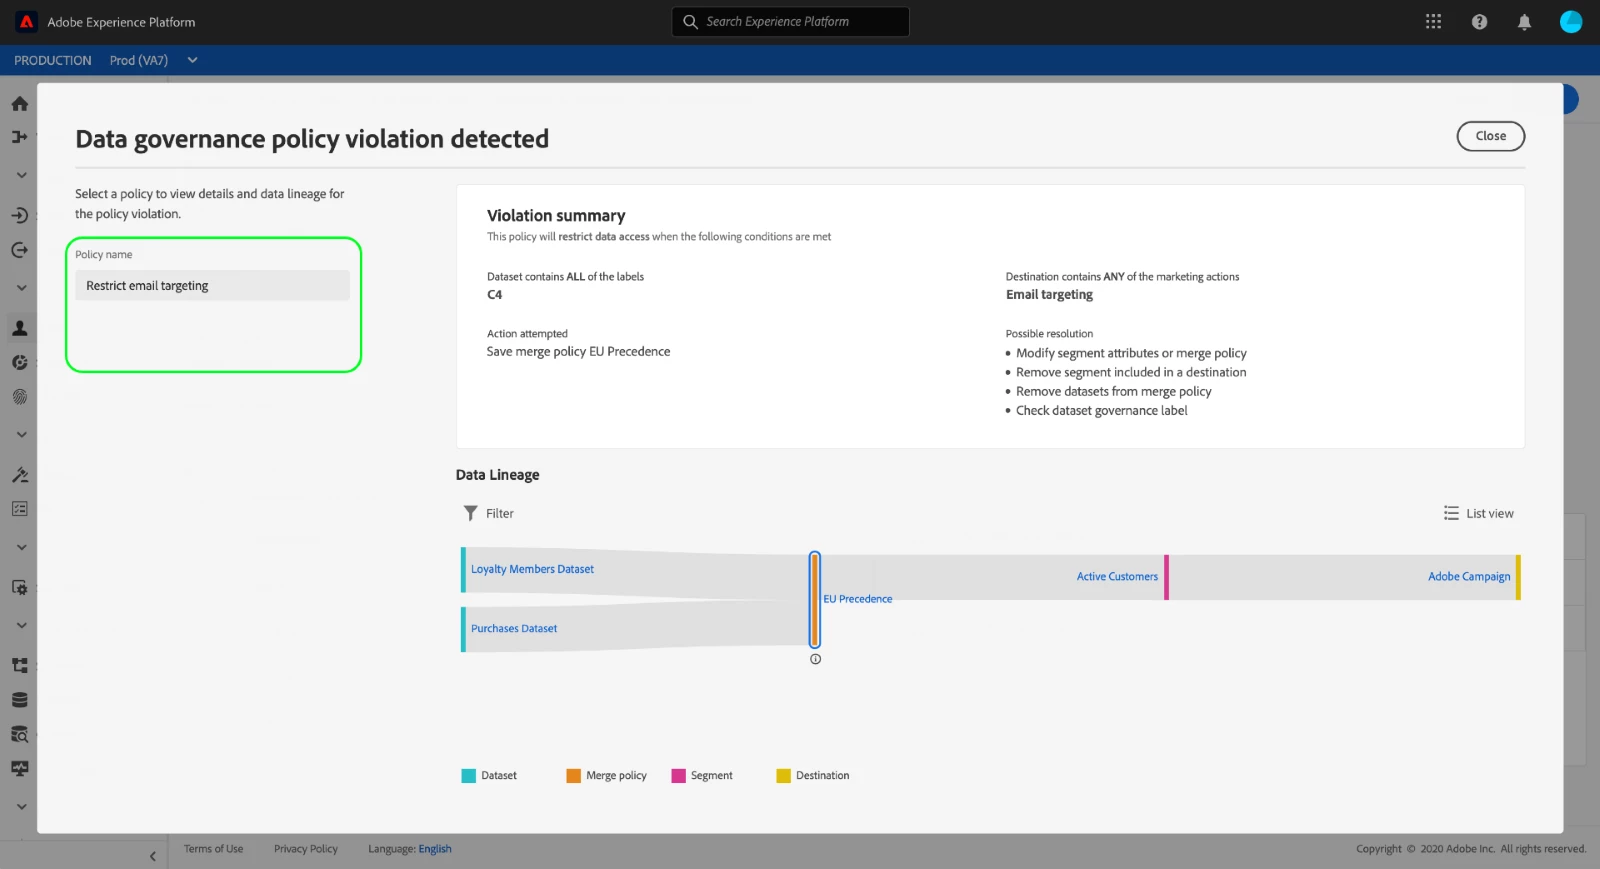The height and width of the screenshot is (869, 1600).
Task: Open the Requests checklist icon in sidebar
Action: pyautogui.click(x=19, y=509)
